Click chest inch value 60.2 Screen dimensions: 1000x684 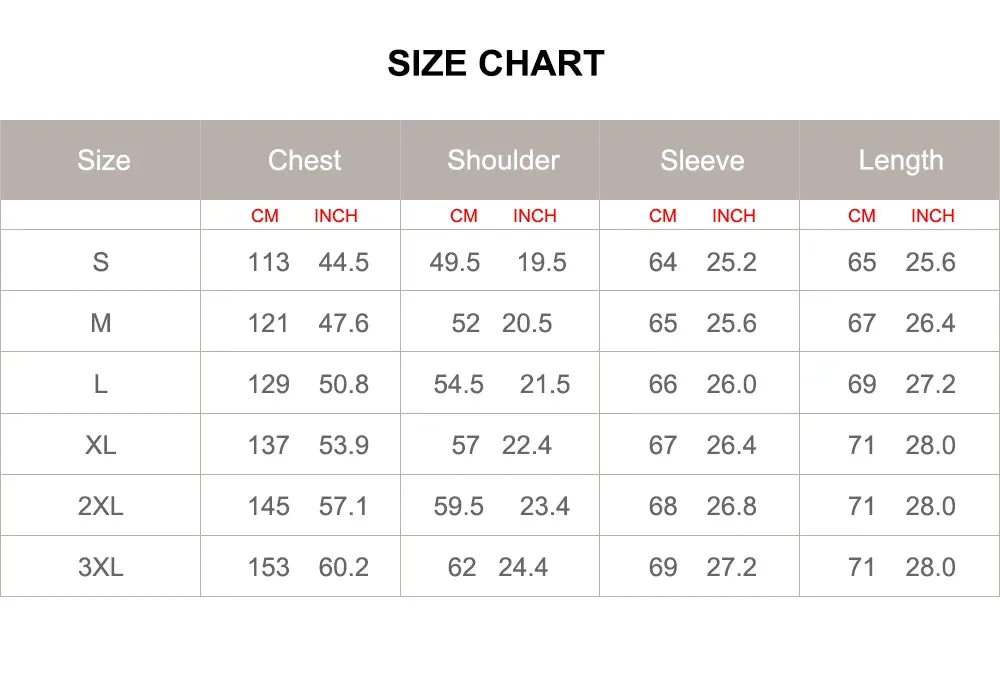coord(344,567)
